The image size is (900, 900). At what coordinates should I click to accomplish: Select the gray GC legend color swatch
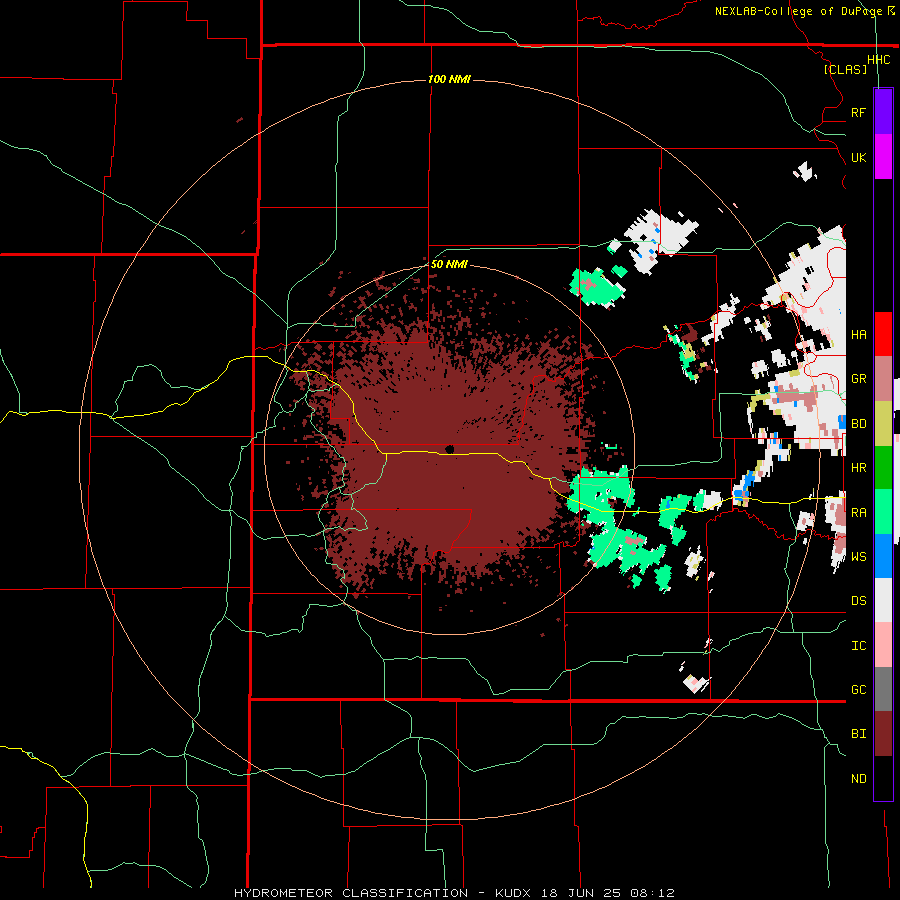coord(883,689)
